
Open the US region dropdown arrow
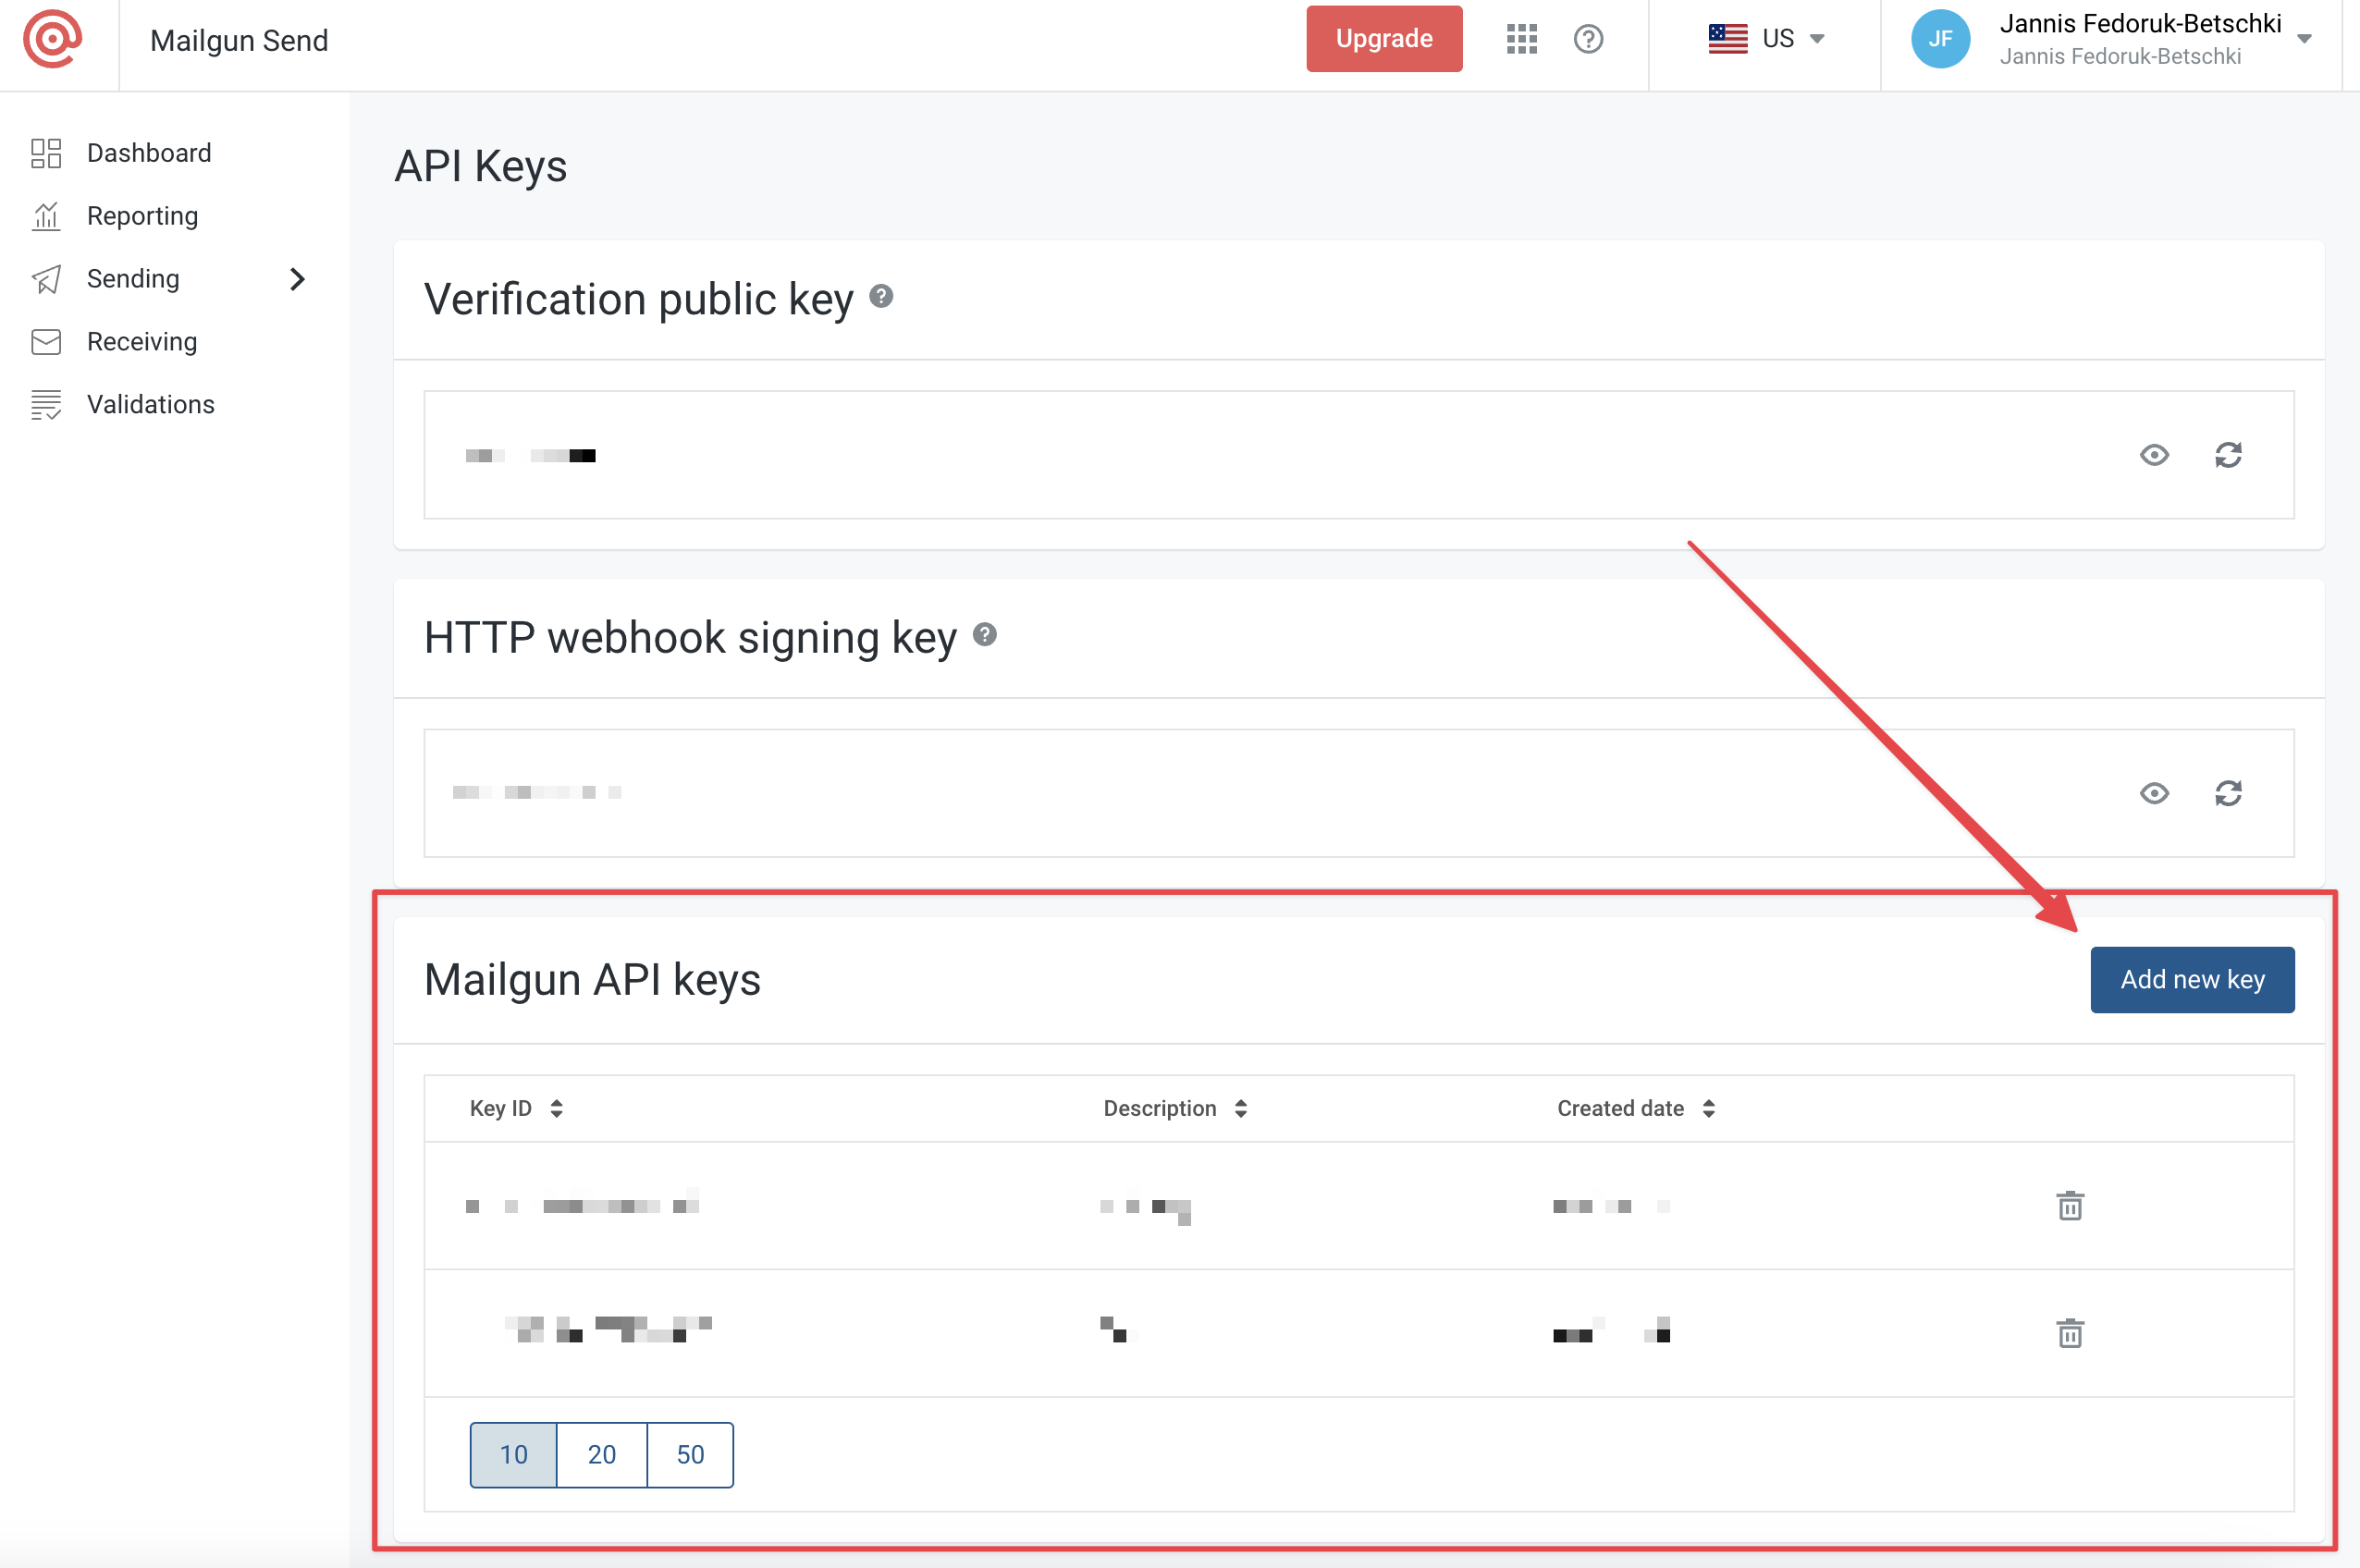pos(1817,39)
